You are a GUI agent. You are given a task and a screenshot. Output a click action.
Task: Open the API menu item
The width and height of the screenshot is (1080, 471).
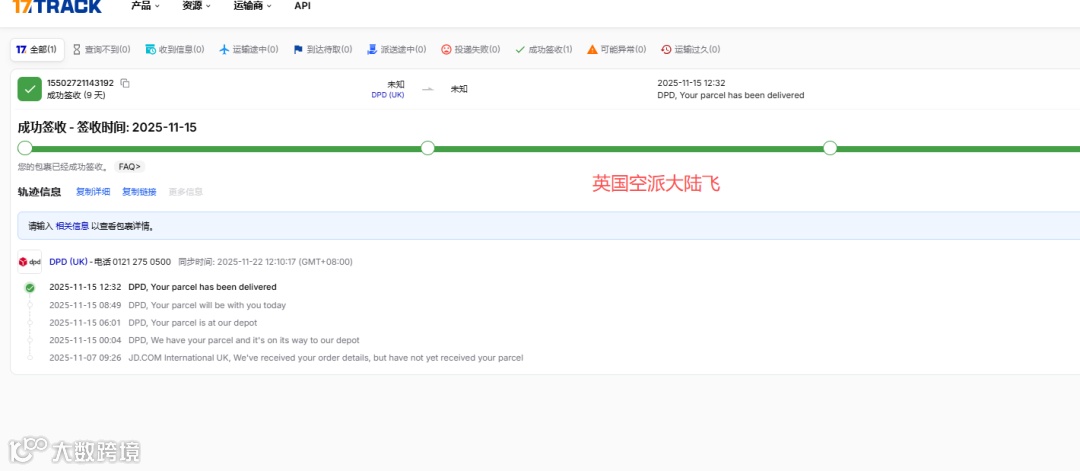(x=302, y=6)
